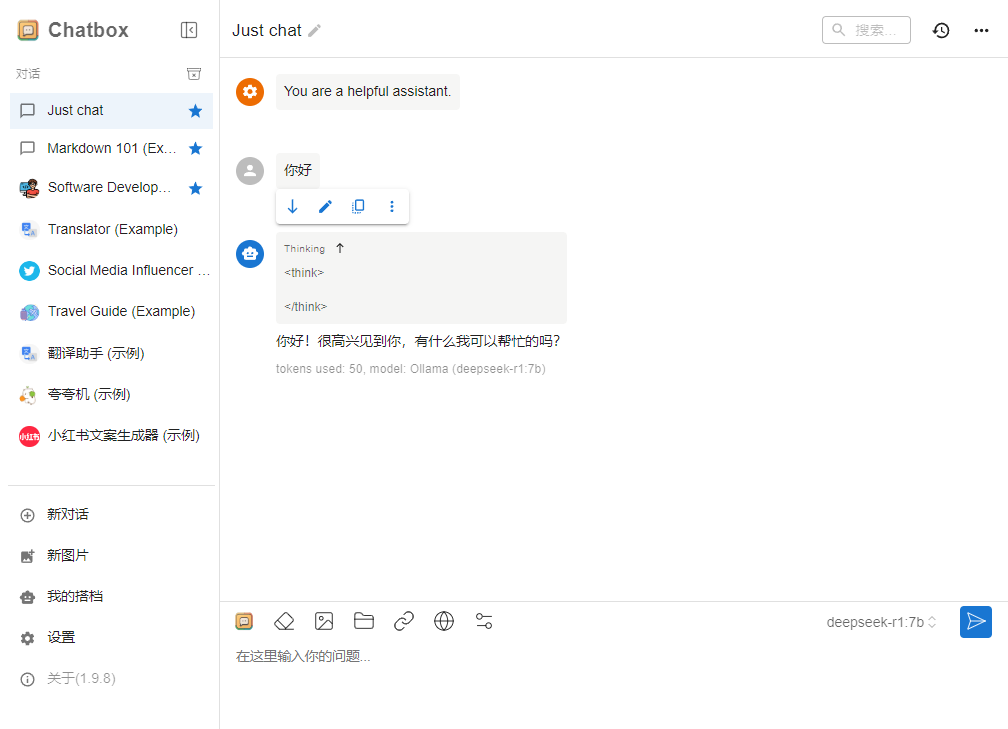
Task: Collapse the Thinking section arrow
Action: click(x=340, y=248)
